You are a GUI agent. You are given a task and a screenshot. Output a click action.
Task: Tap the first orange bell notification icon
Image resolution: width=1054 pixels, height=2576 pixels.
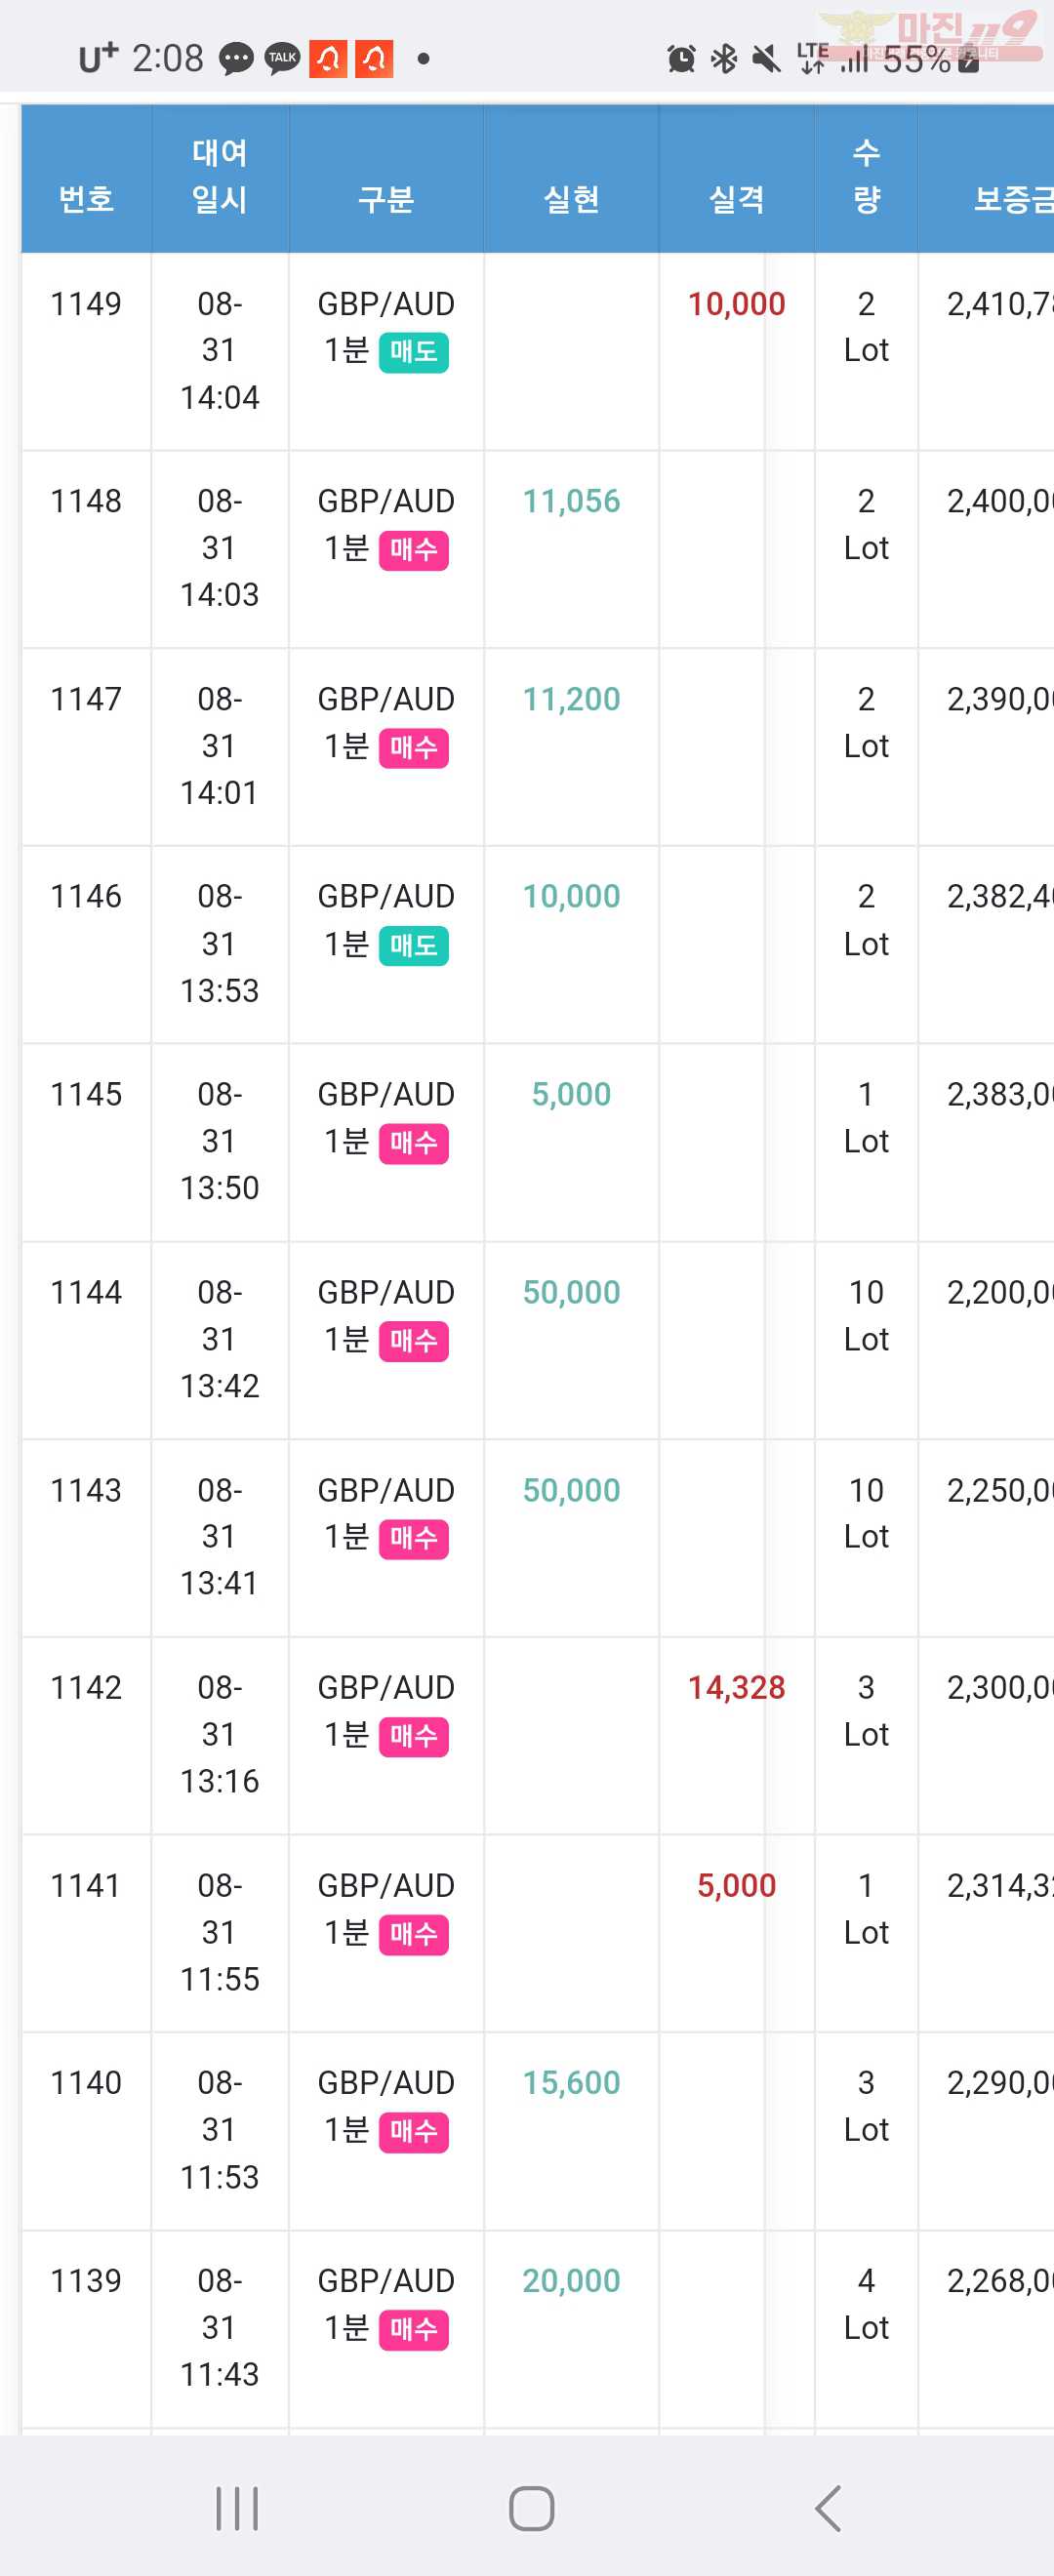tap(328, 59)
